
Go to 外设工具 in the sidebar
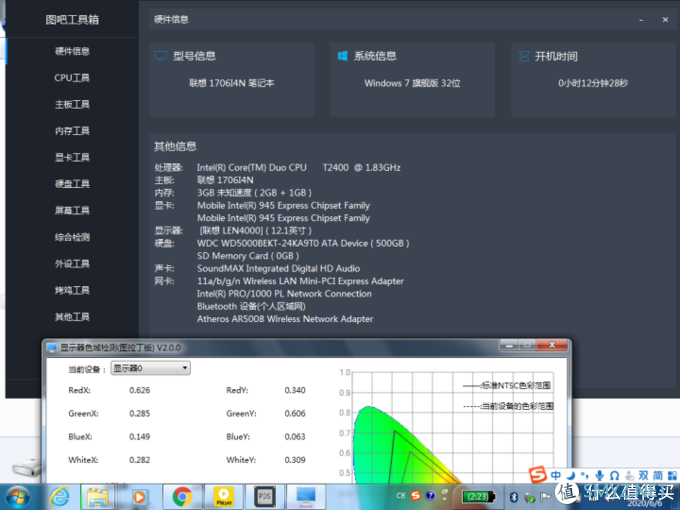click(72, 263)
